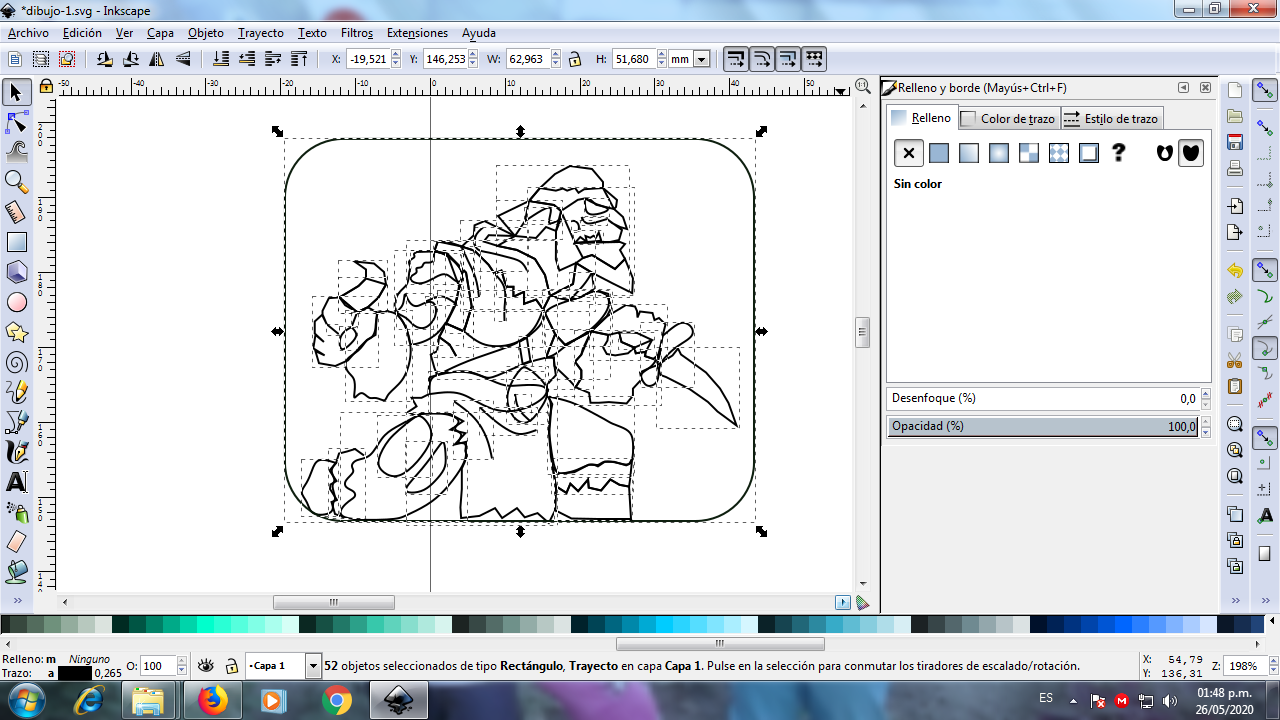The width and height of the screenshot is (1280, 720).
Task: Expand toolbox overflow chevron
Action: 16,600
